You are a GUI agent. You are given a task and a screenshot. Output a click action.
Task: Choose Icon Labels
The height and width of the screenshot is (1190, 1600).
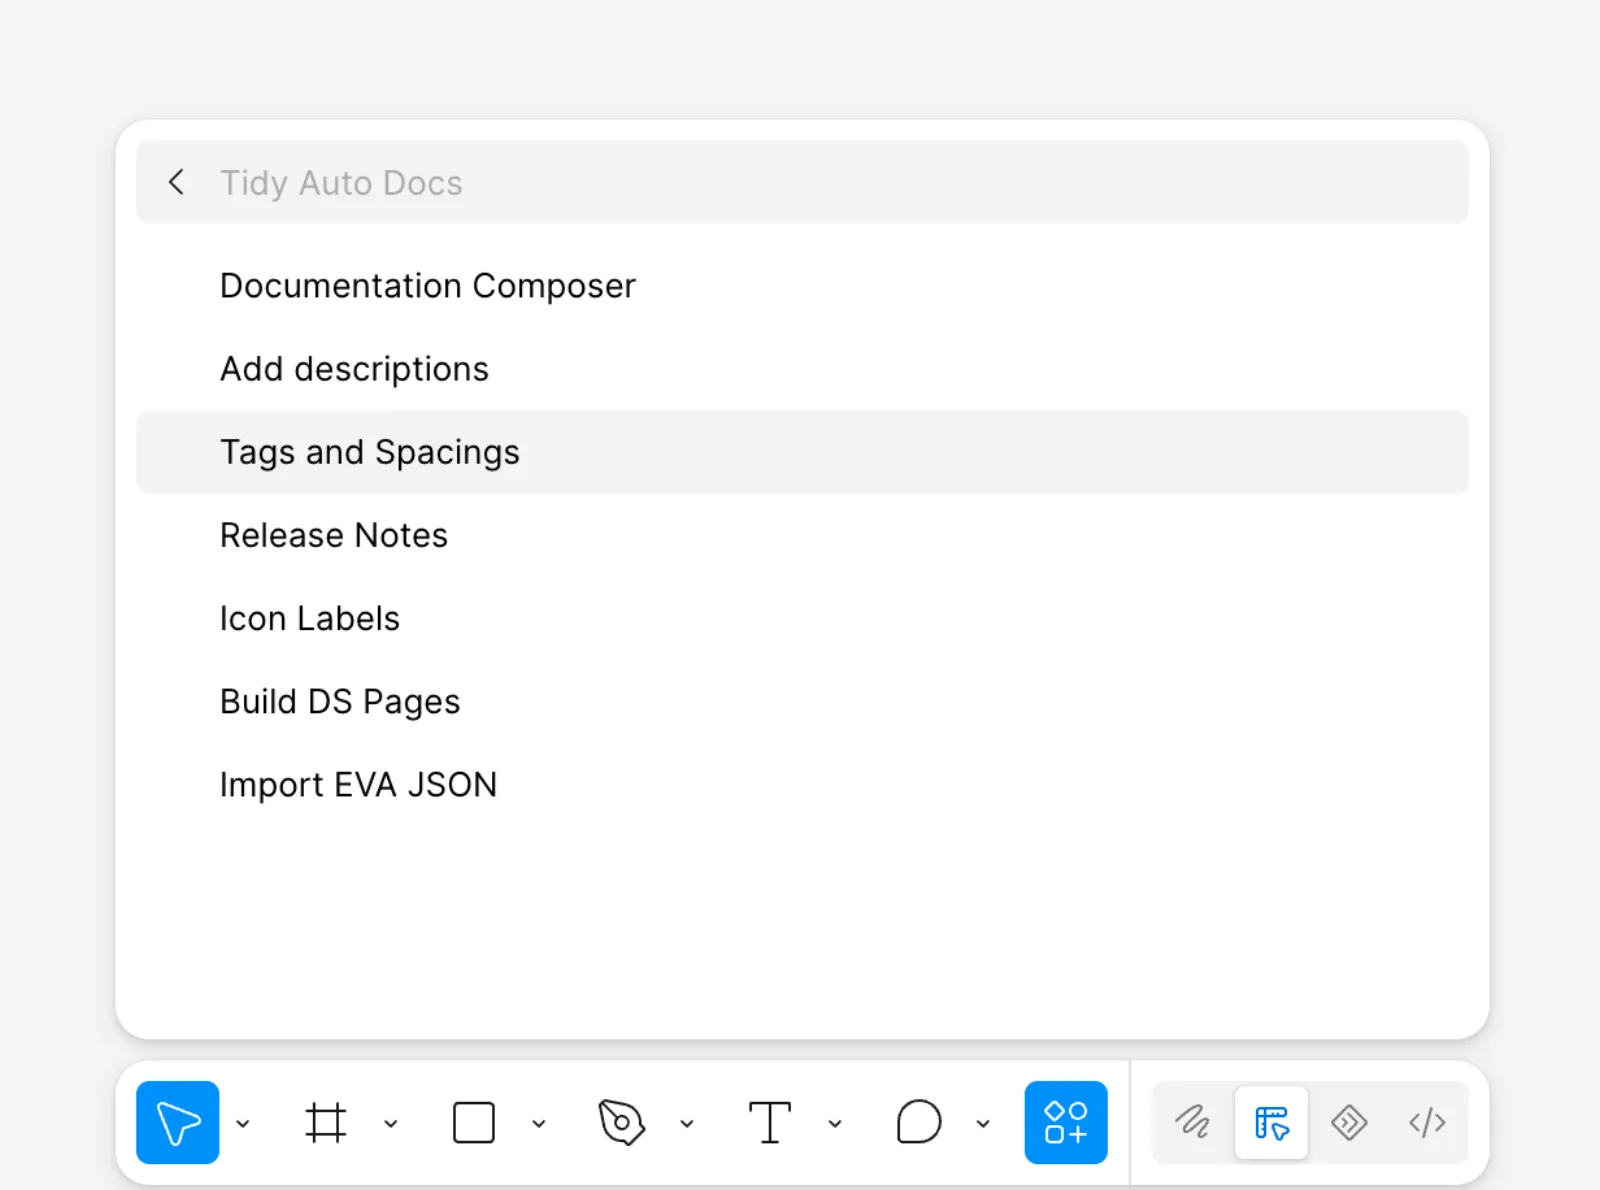point(802,618)
